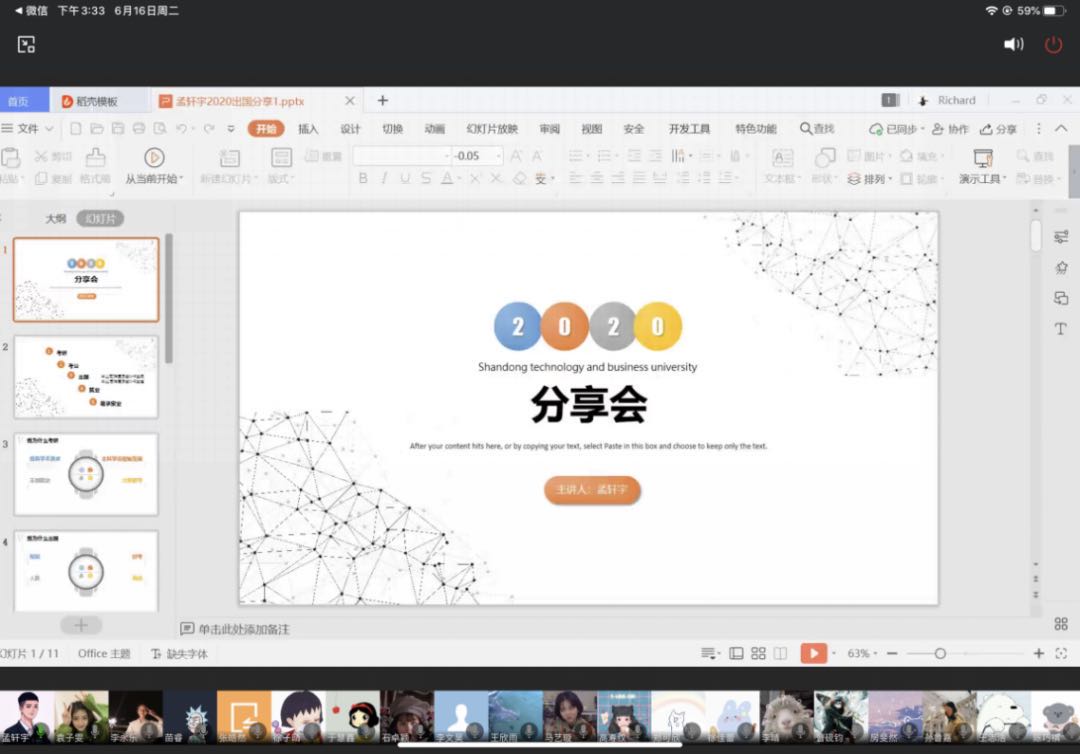Open the 插入 insert ribbon tab
This screenshot has width=1080, height=754.
308,129
